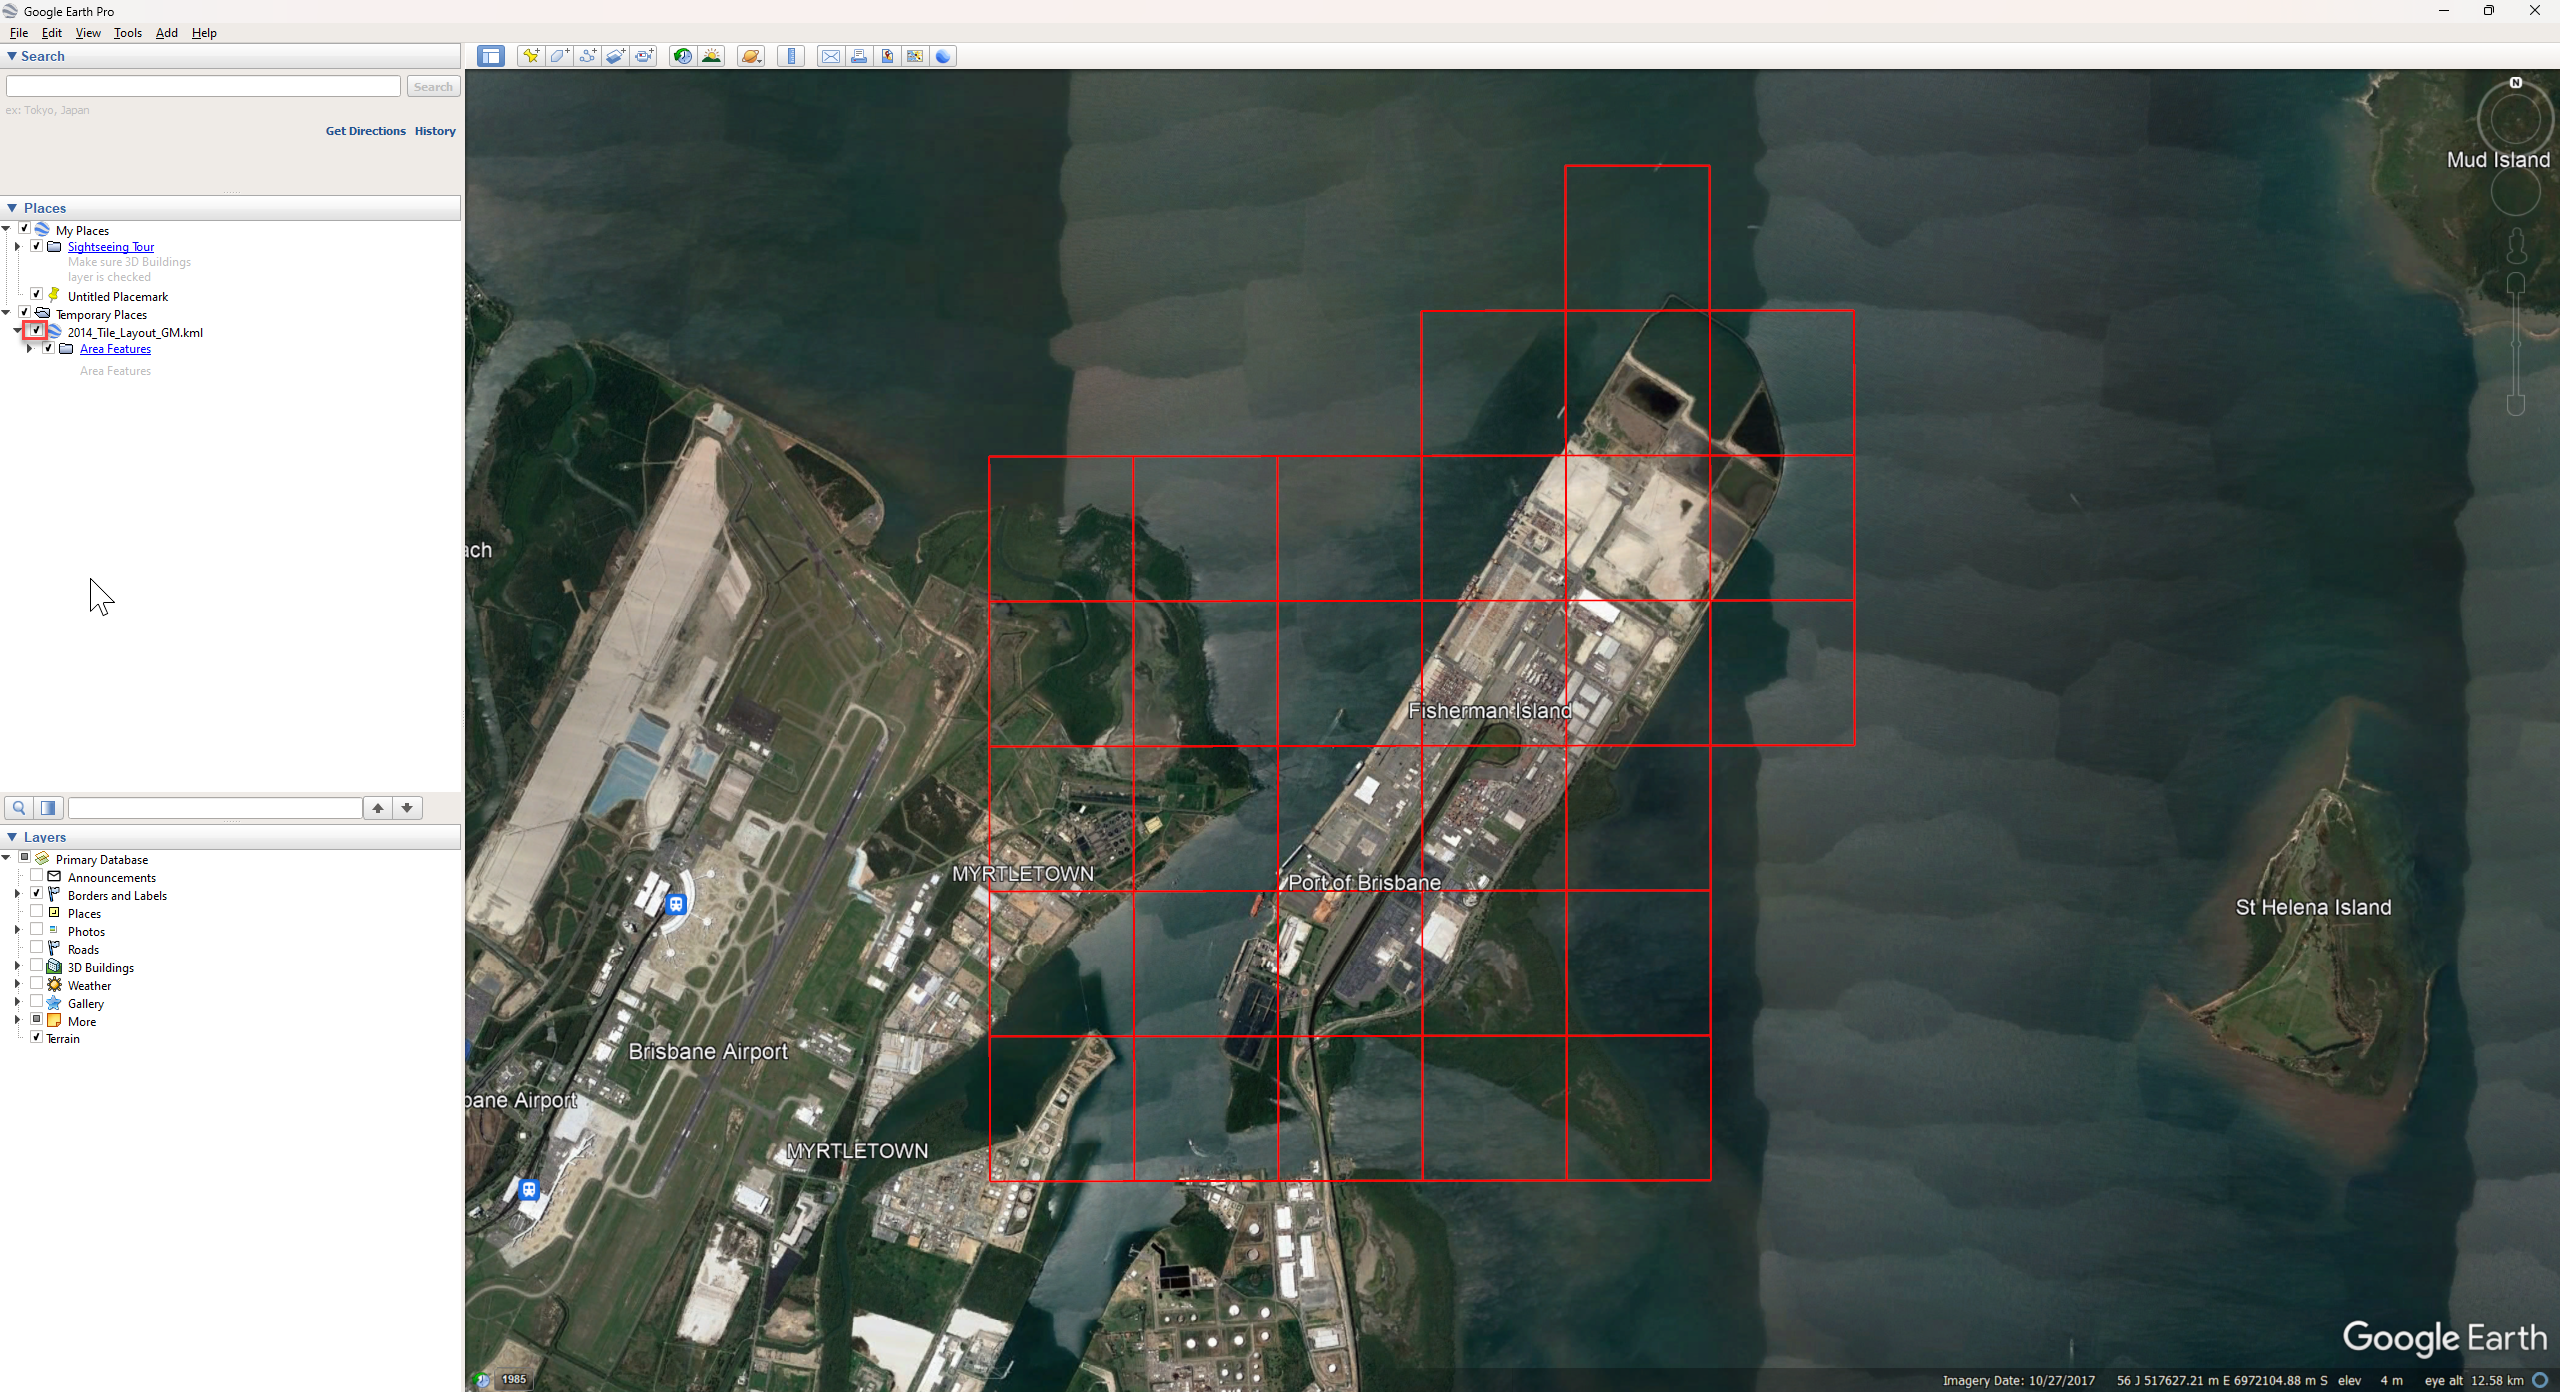Image resolution: width=2560 pixels, height=1392 pixels.
Task: Select the Add Polygon tool
Action: pyautogui.click(x=559, y=56)
